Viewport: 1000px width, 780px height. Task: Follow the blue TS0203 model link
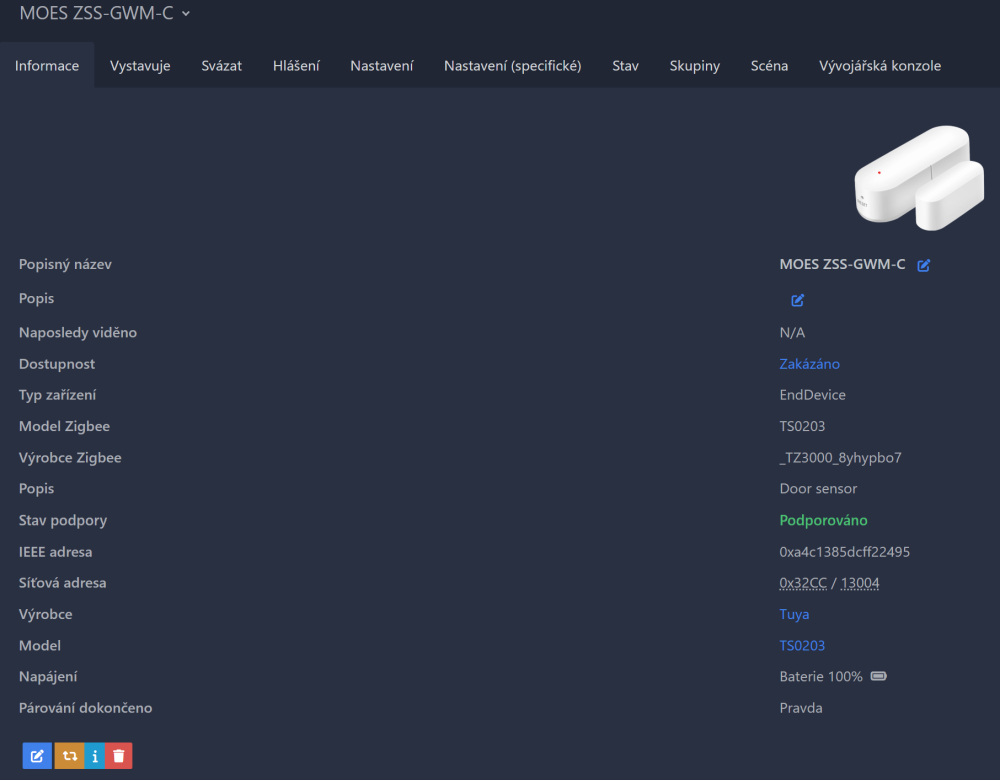pyautogui.click(x=802, y=646)
